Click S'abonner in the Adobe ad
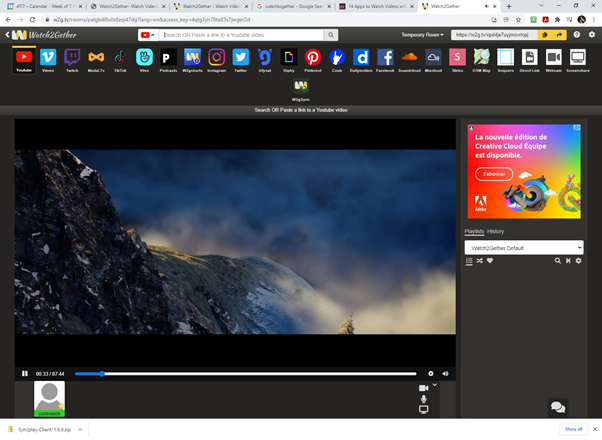This screenshot has height=440, width=602. [494, 174]
